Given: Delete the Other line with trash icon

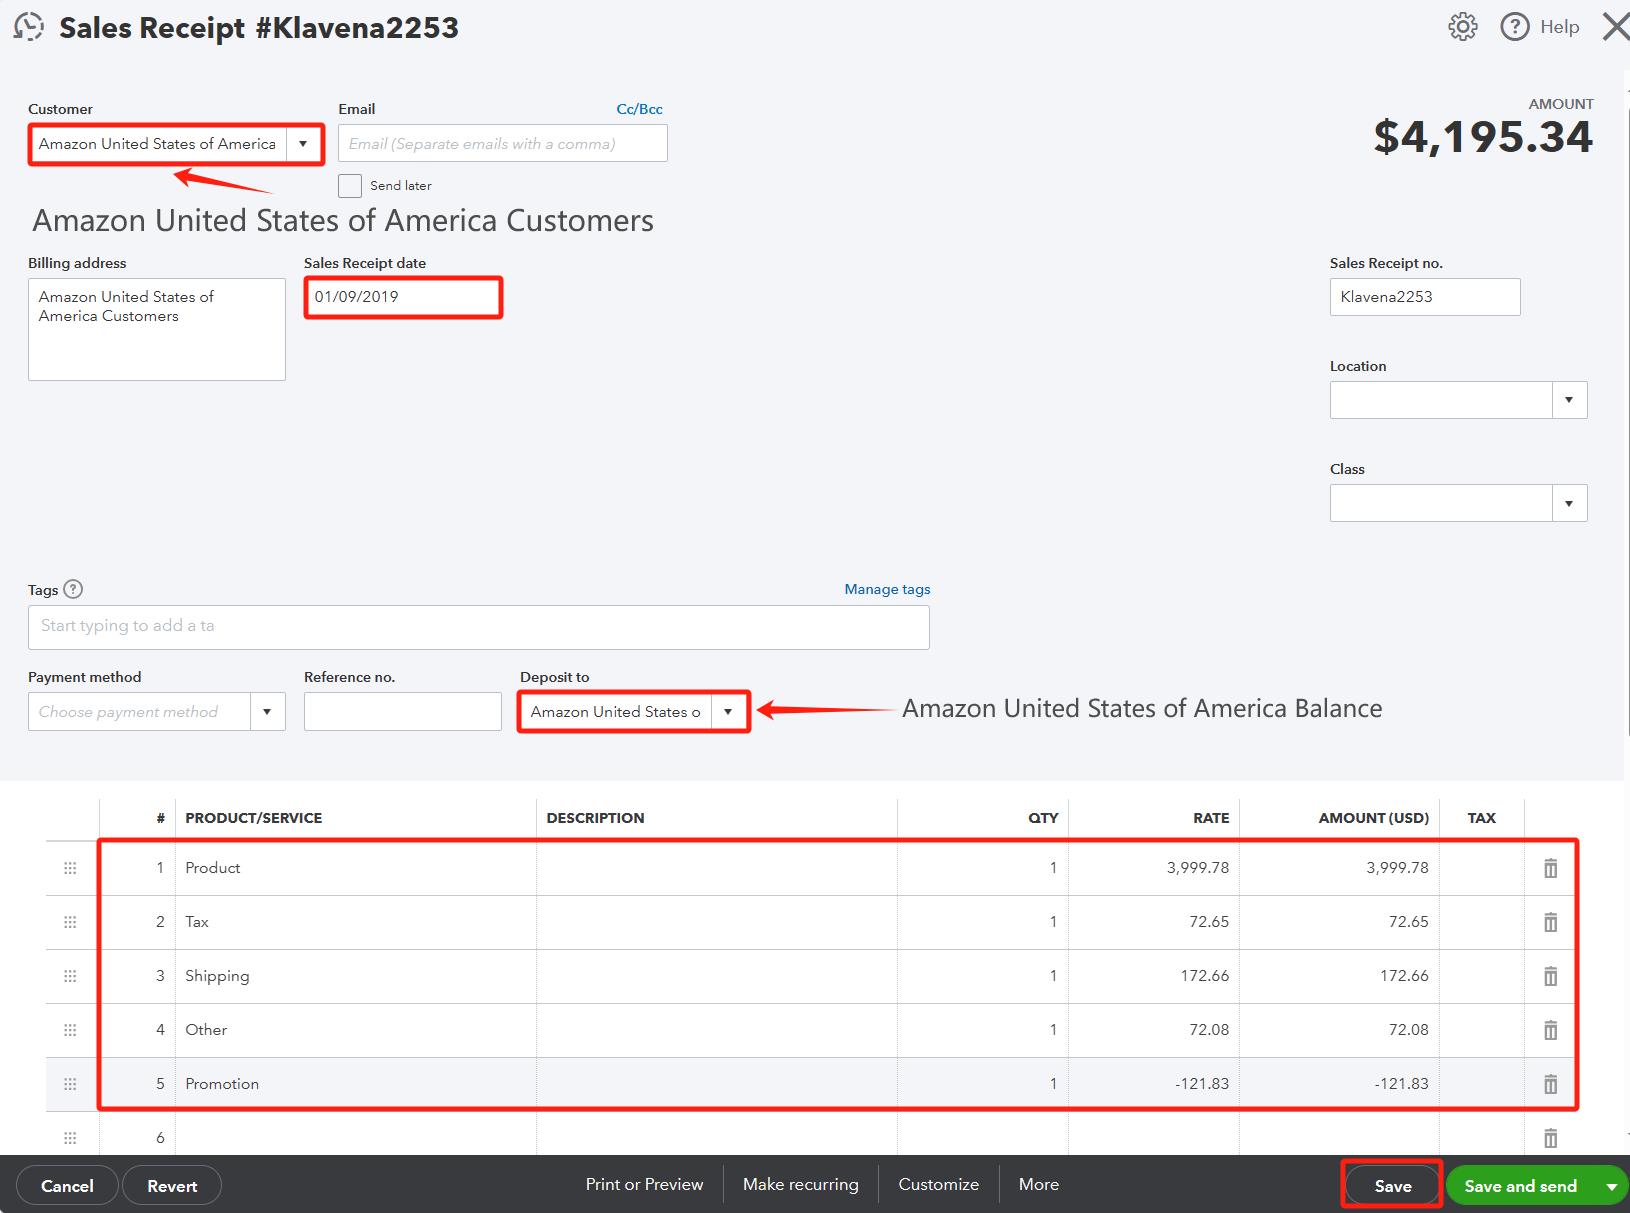Looking at the screenshot, I should point(1550,1030).
